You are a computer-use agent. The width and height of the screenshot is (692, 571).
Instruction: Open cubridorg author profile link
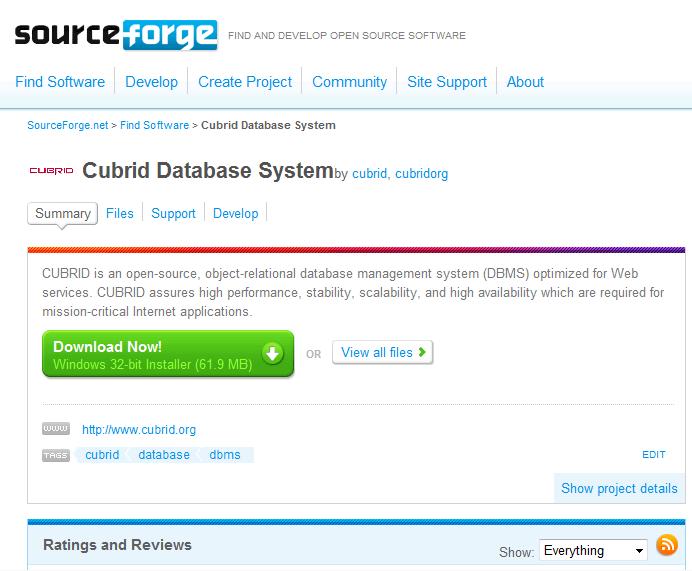421,173
